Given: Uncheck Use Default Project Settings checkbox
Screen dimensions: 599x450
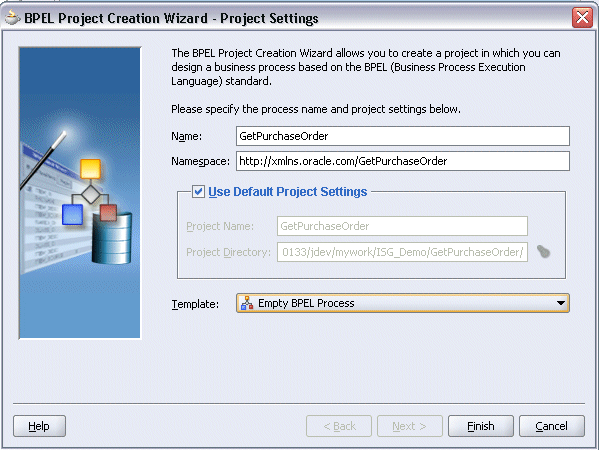Looking at the screenshot, I should [x=198, y=191].
